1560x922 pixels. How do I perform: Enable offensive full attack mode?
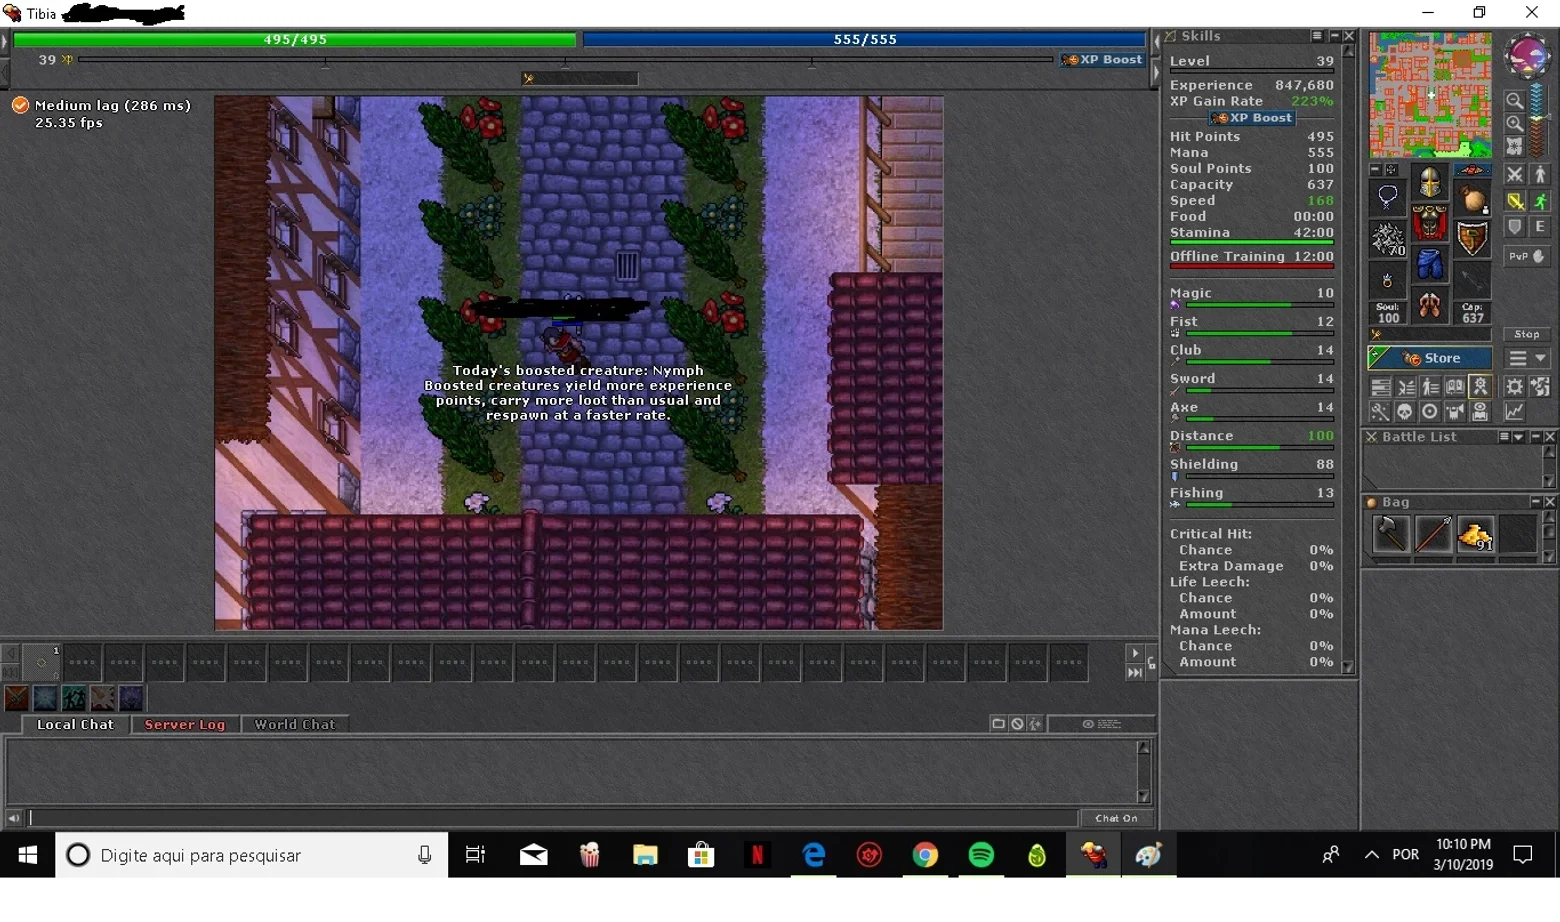[x=1515, y=175]
